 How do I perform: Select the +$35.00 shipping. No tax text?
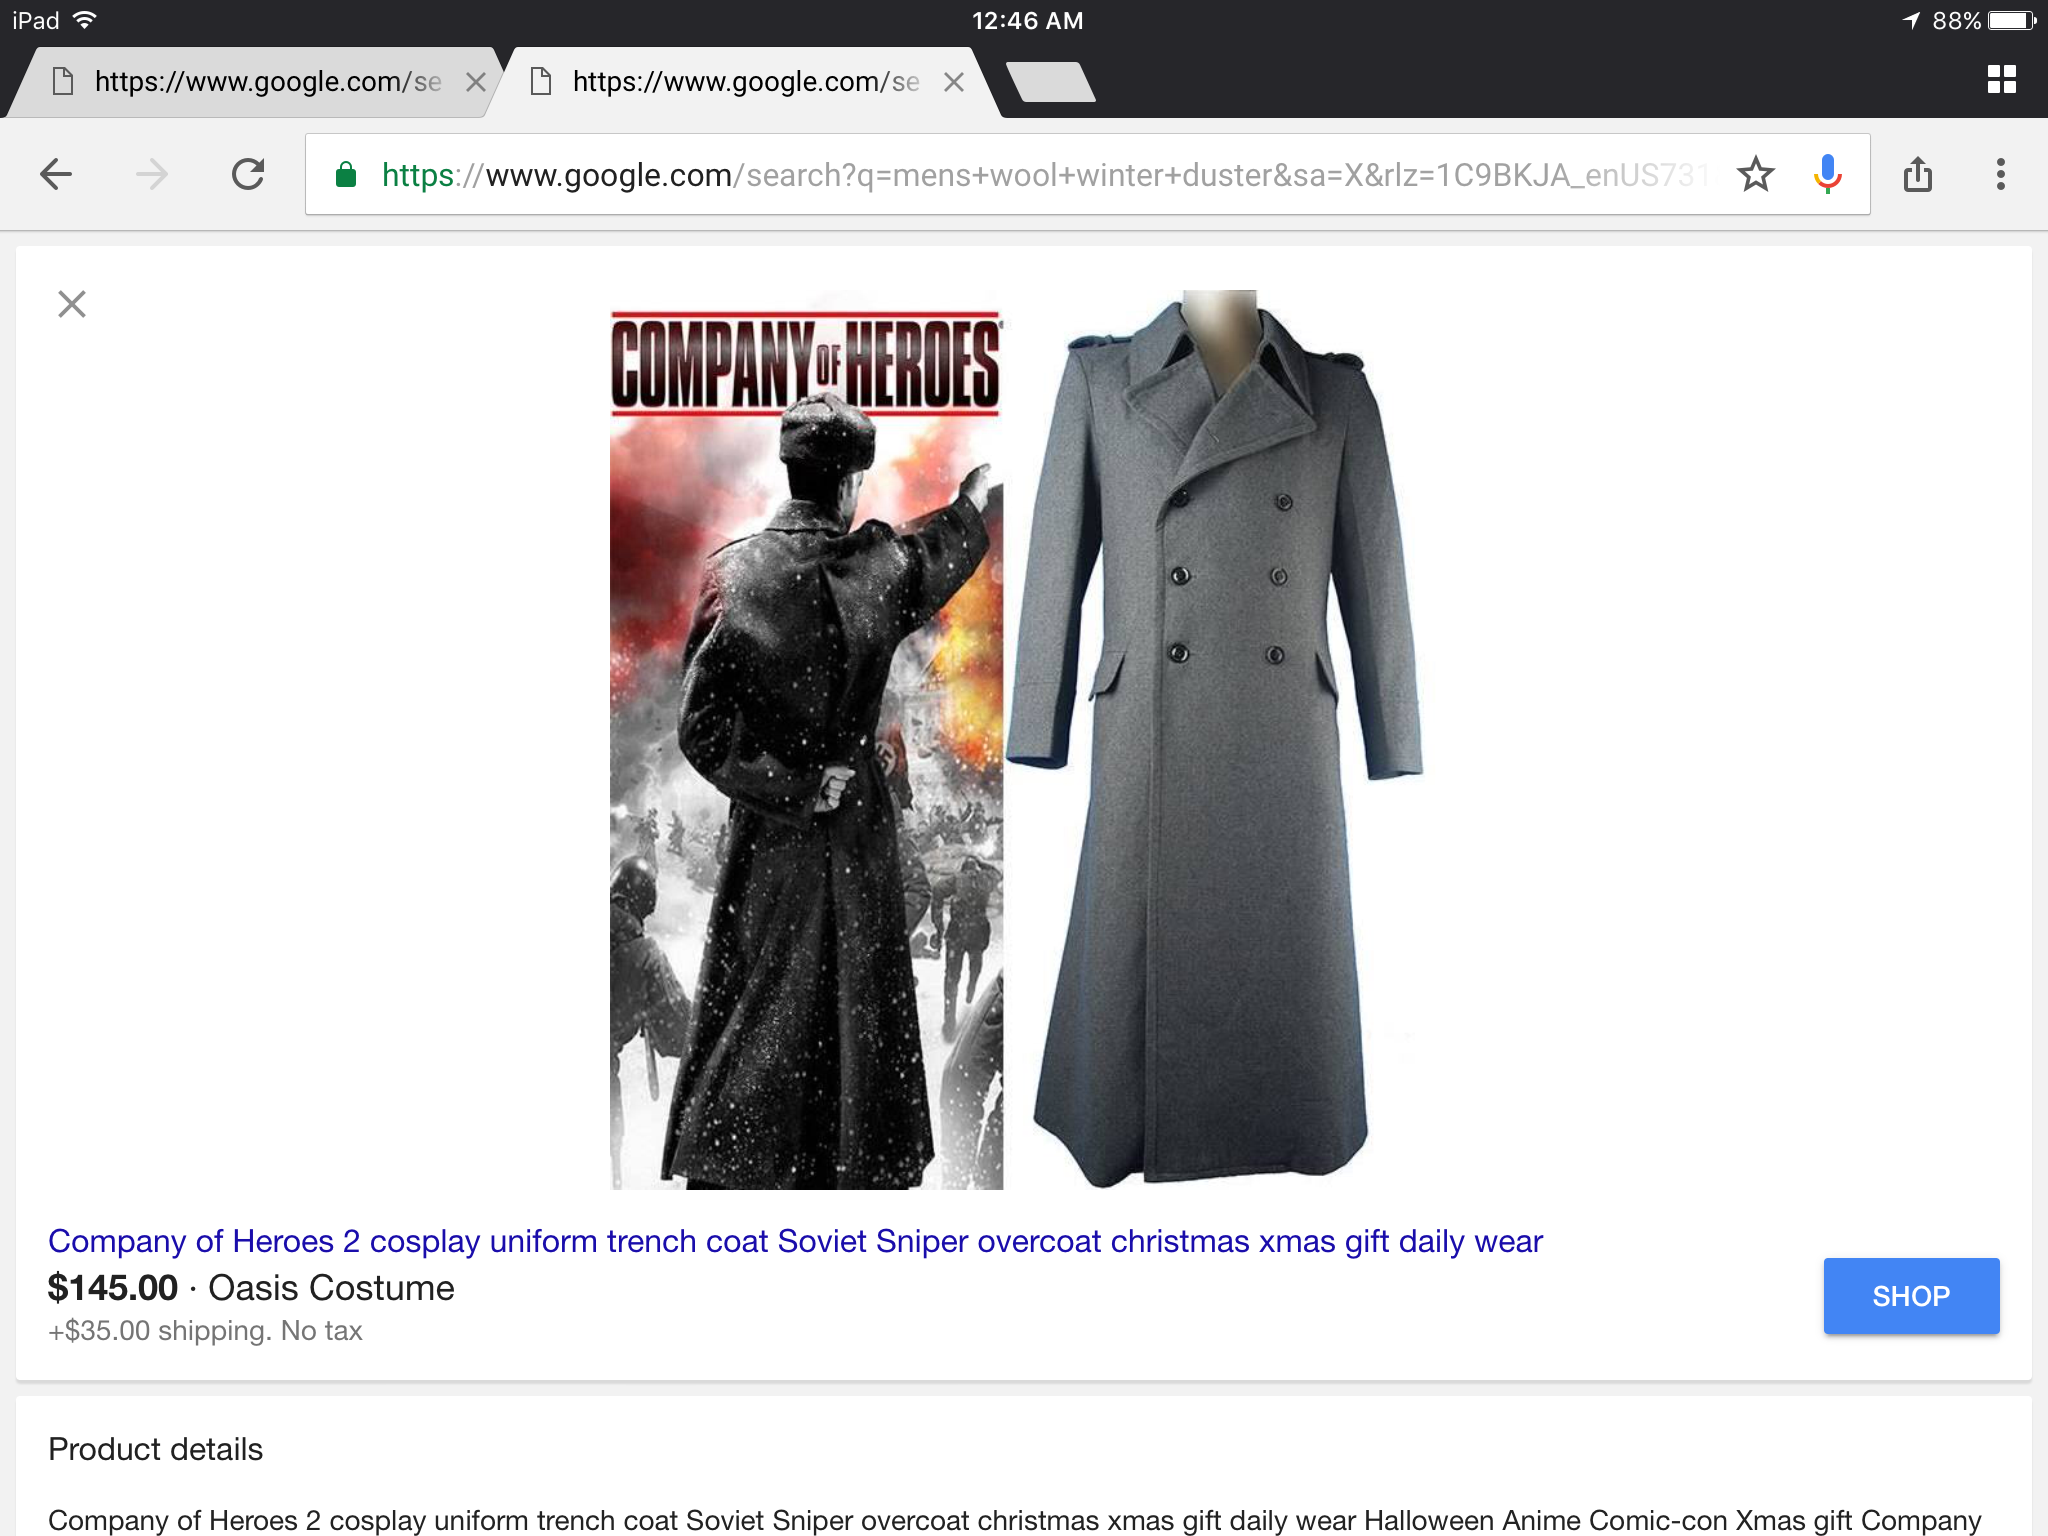(x=205, y=1331)
